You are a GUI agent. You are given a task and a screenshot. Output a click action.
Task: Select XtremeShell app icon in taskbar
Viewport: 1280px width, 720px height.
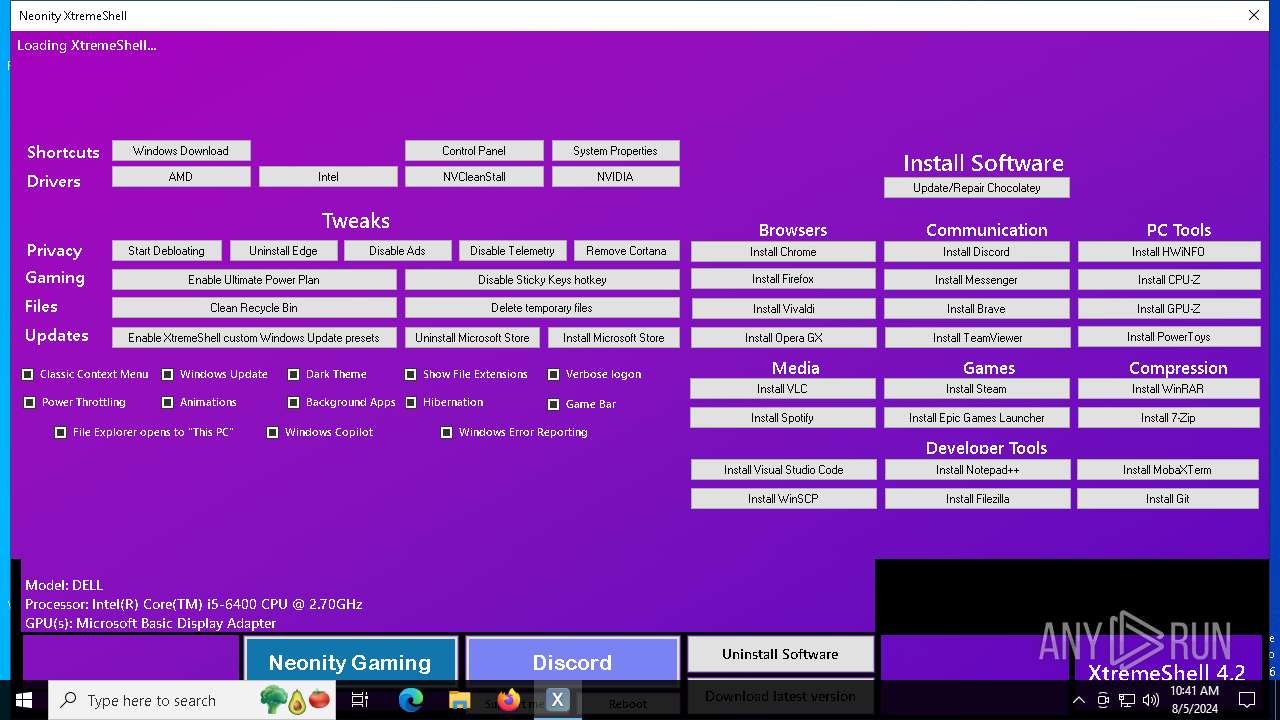pos(558,700)
